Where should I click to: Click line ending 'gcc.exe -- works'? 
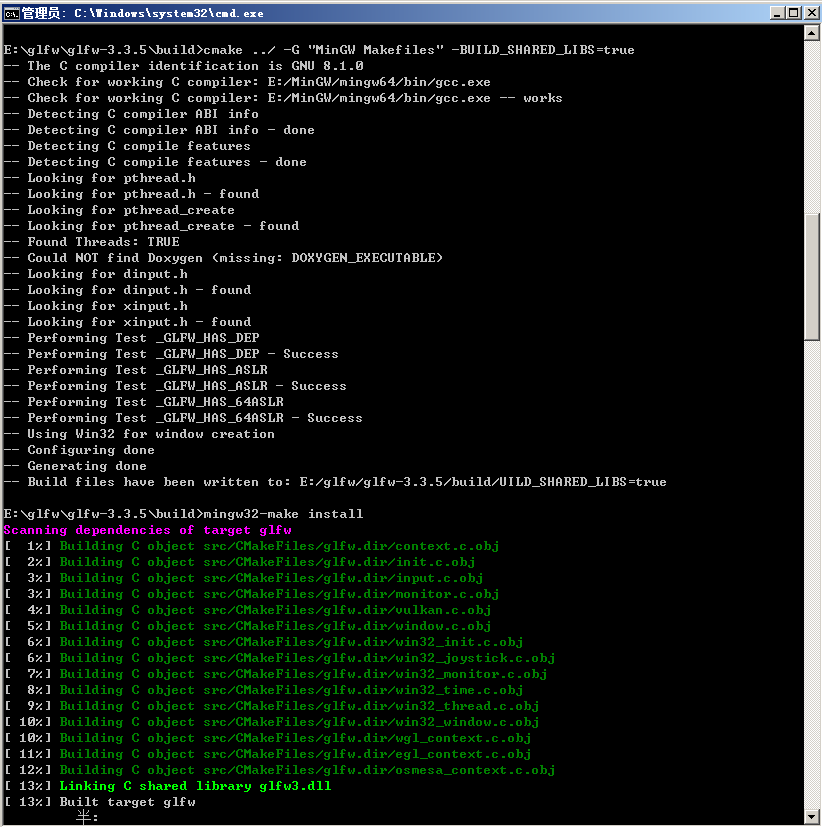point(283,98)
